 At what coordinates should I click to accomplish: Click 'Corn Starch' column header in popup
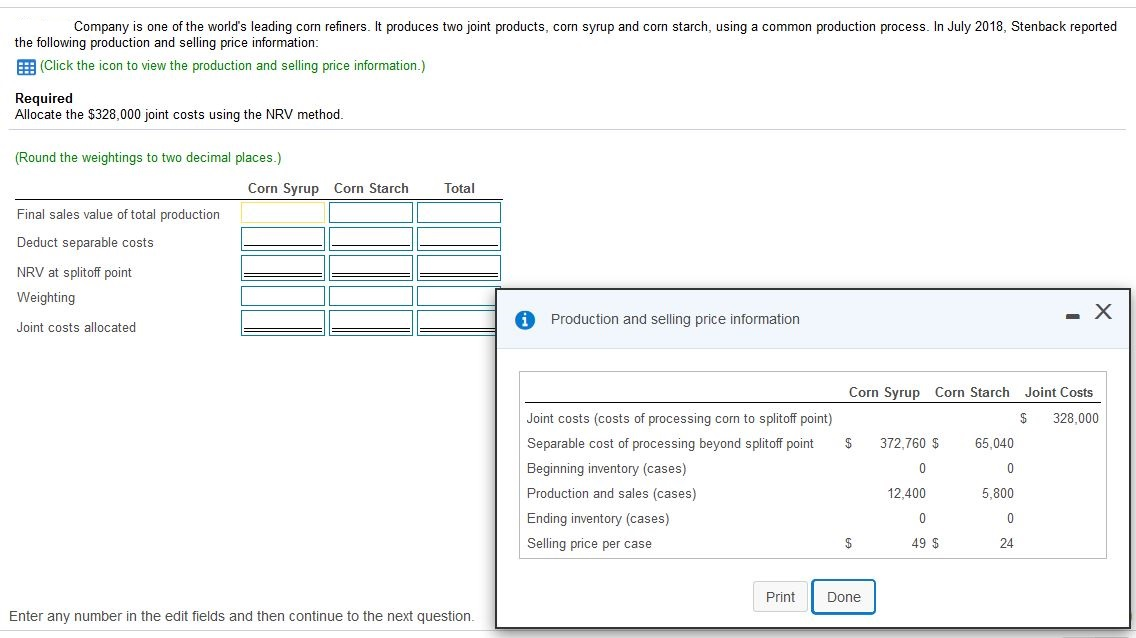point(972,393)
